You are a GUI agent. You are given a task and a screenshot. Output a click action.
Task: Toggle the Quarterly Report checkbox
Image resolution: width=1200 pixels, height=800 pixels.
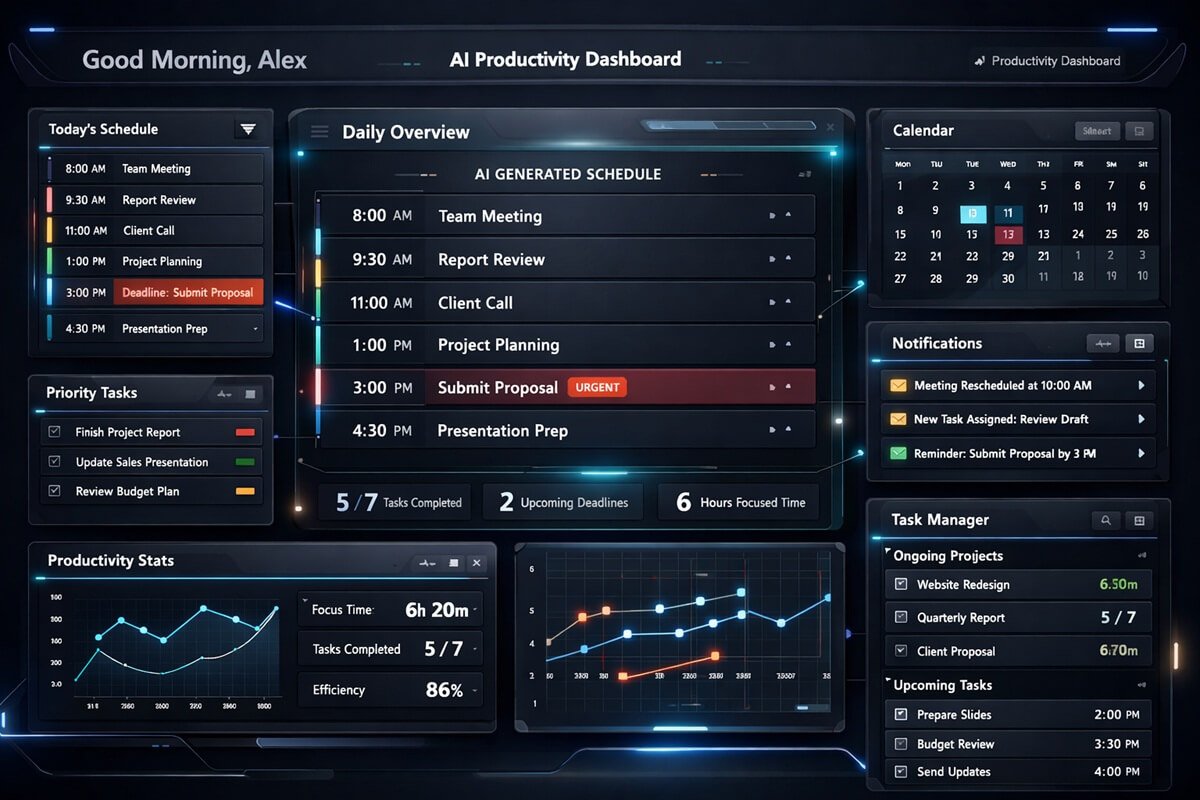point(900,617)
